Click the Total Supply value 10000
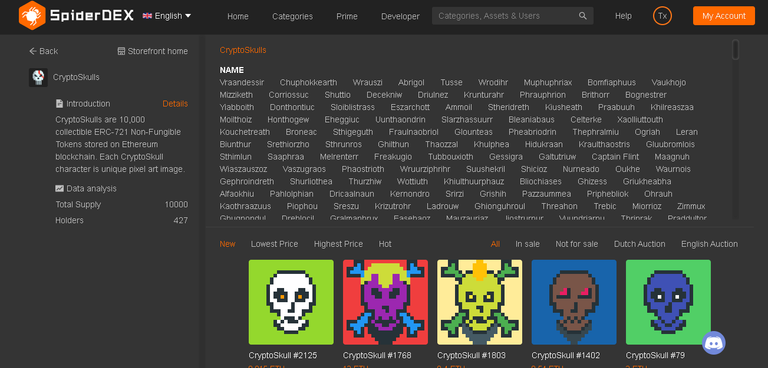The width and height of the screenshot is (768, 368). tap(176, 205)
